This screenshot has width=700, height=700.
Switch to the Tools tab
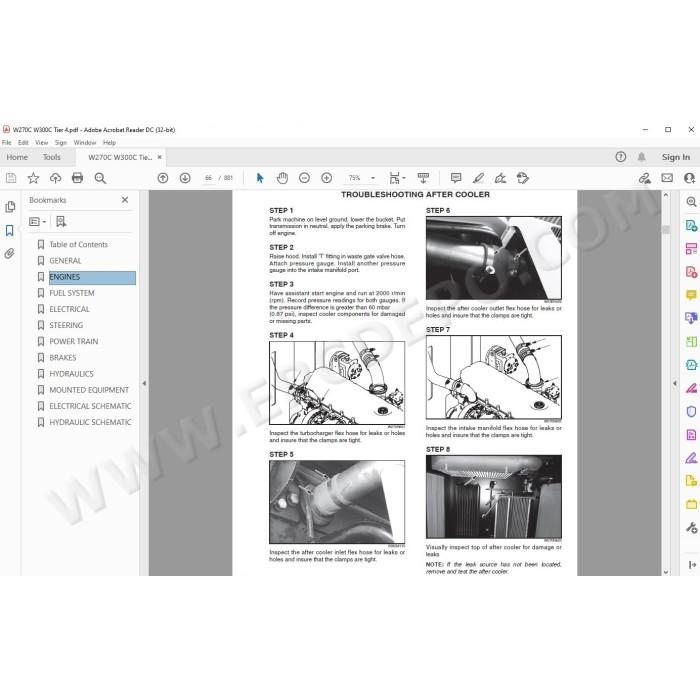tap(51, 157)
